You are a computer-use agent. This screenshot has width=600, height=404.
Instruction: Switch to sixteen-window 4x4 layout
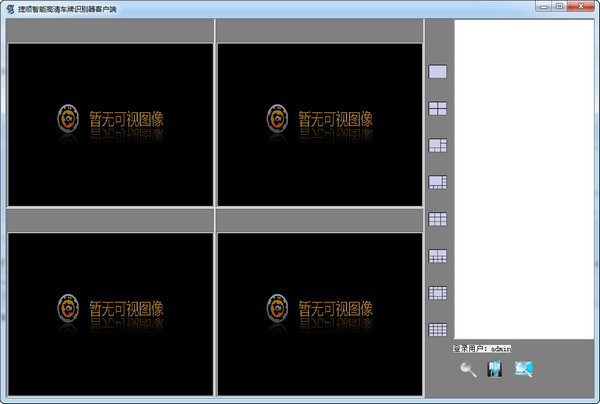tap(437, 330)
